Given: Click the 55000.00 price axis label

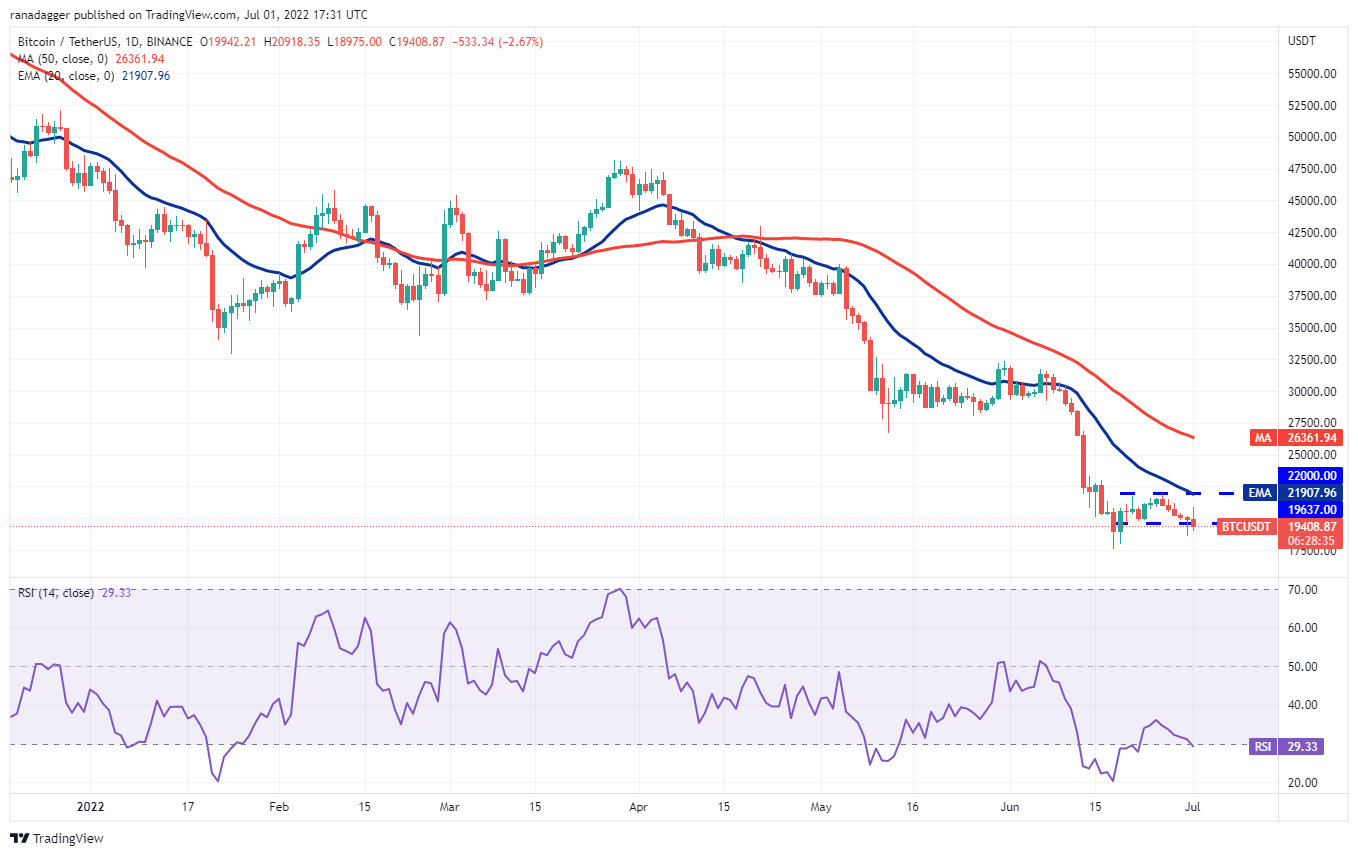Looking at the screenshot, I should pos(1311,73).
